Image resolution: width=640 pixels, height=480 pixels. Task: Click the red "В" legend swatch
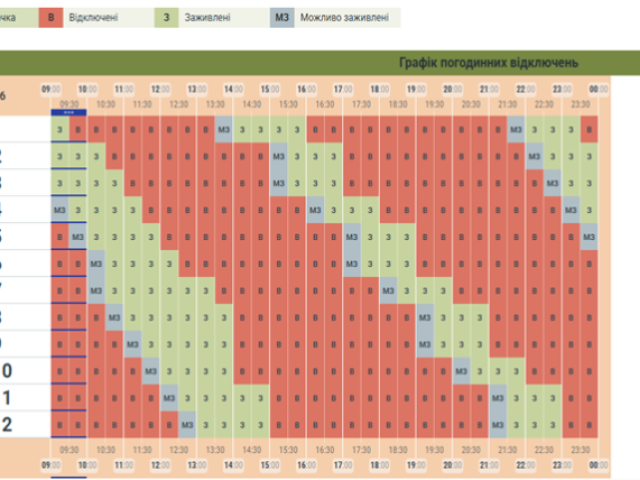tap(53, 17)
